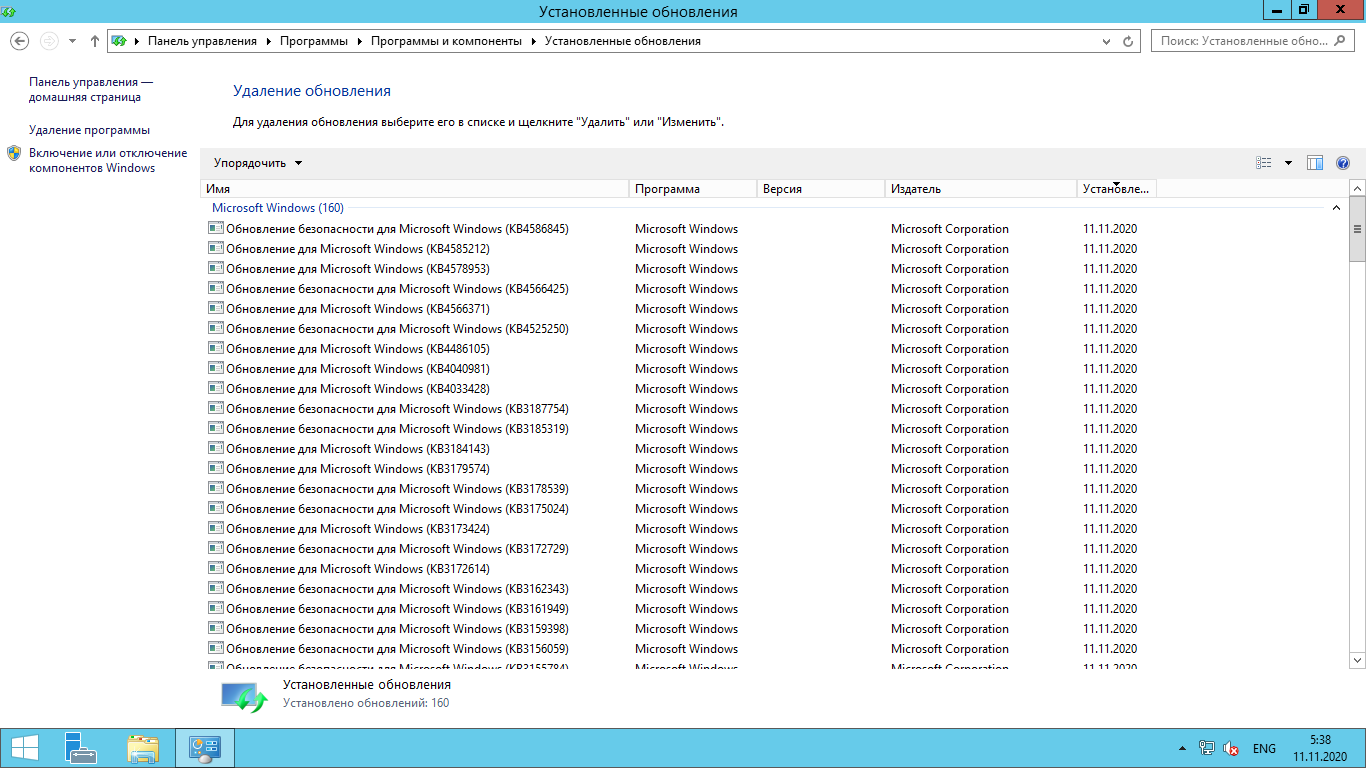
Task: Select the update row KB3161949
Action: (x=679, y=609)
